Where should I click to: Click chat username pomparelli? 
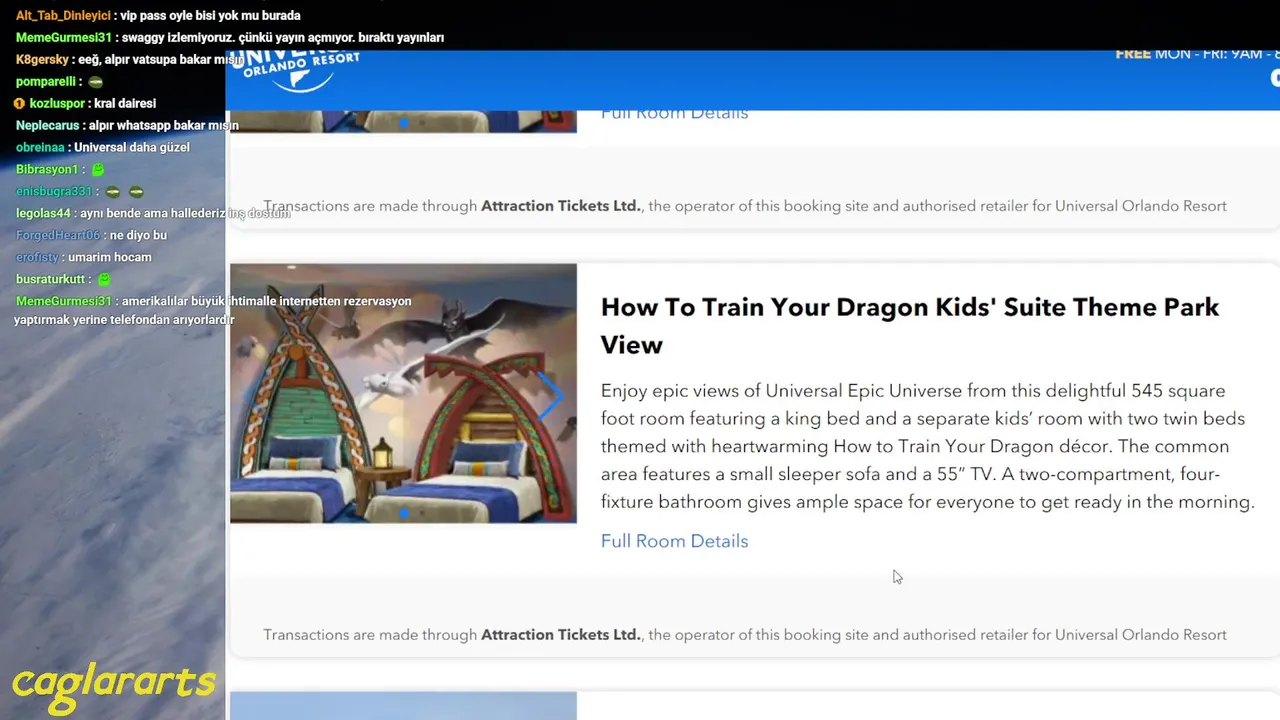(x=46, y=82)
